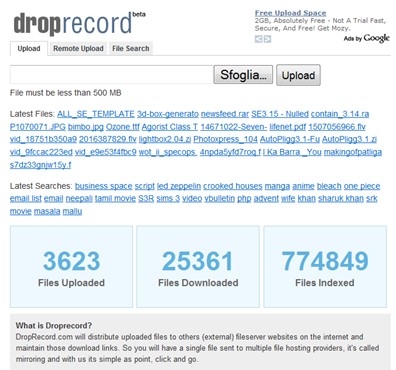Select the Upload tab
Screen dimensions: 396x370
(29, 49)
